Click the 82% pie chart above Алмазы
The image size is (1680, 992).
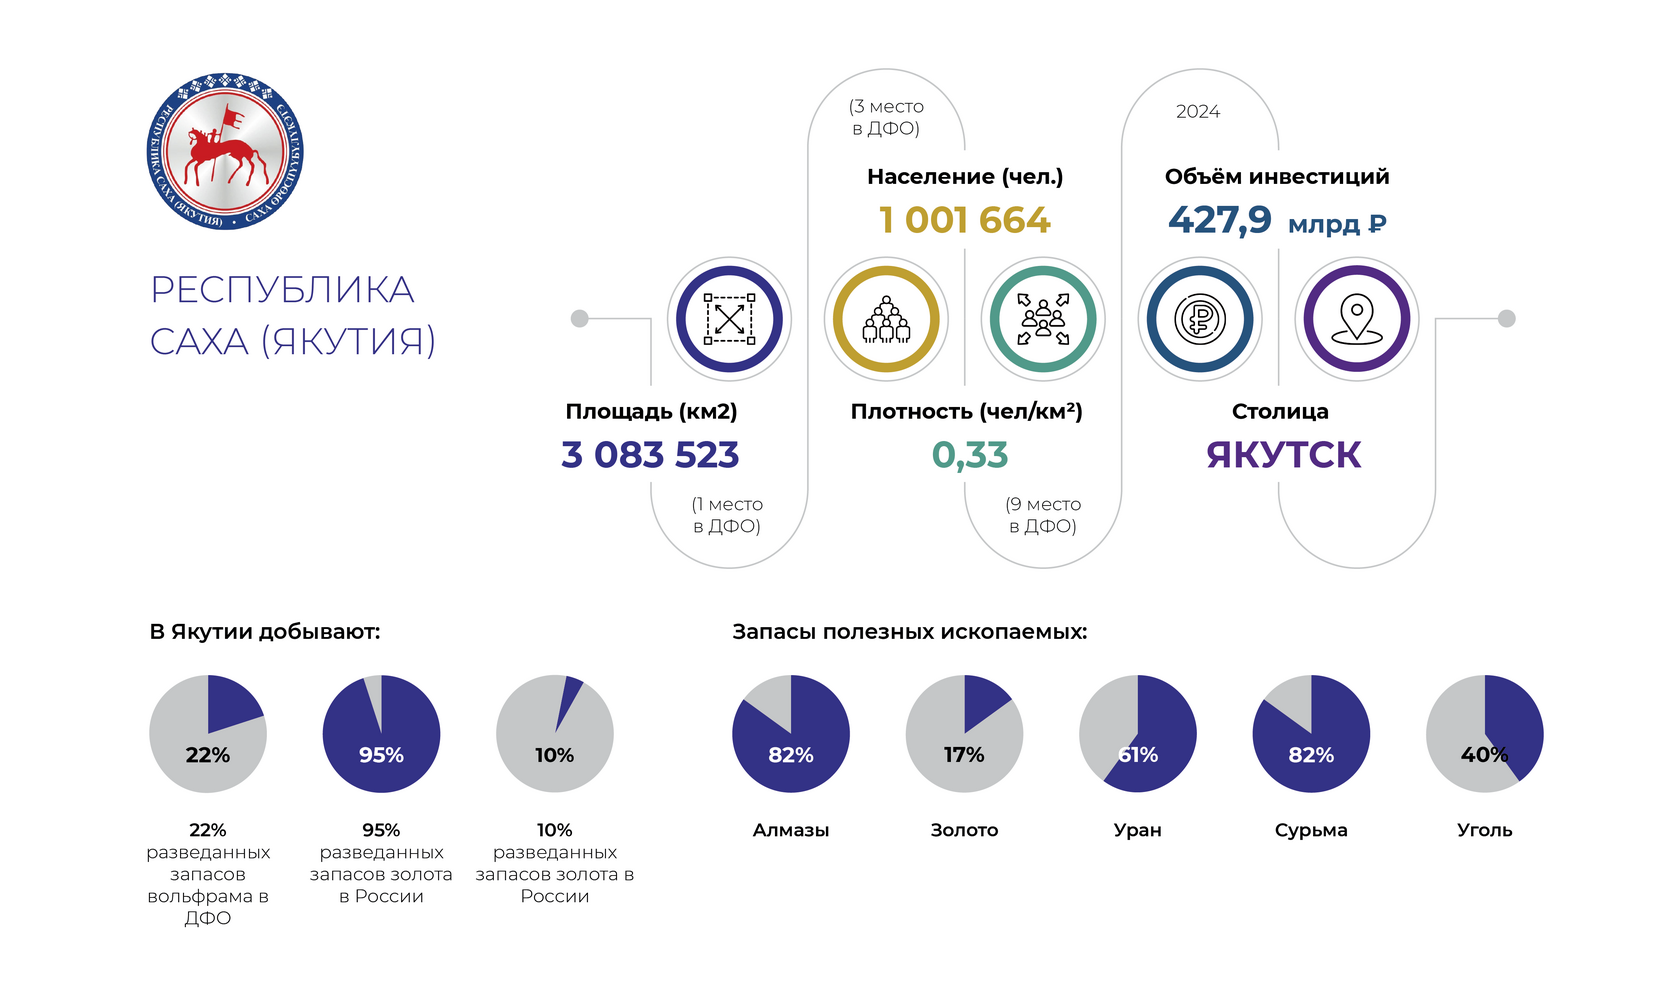coord(791,734)
